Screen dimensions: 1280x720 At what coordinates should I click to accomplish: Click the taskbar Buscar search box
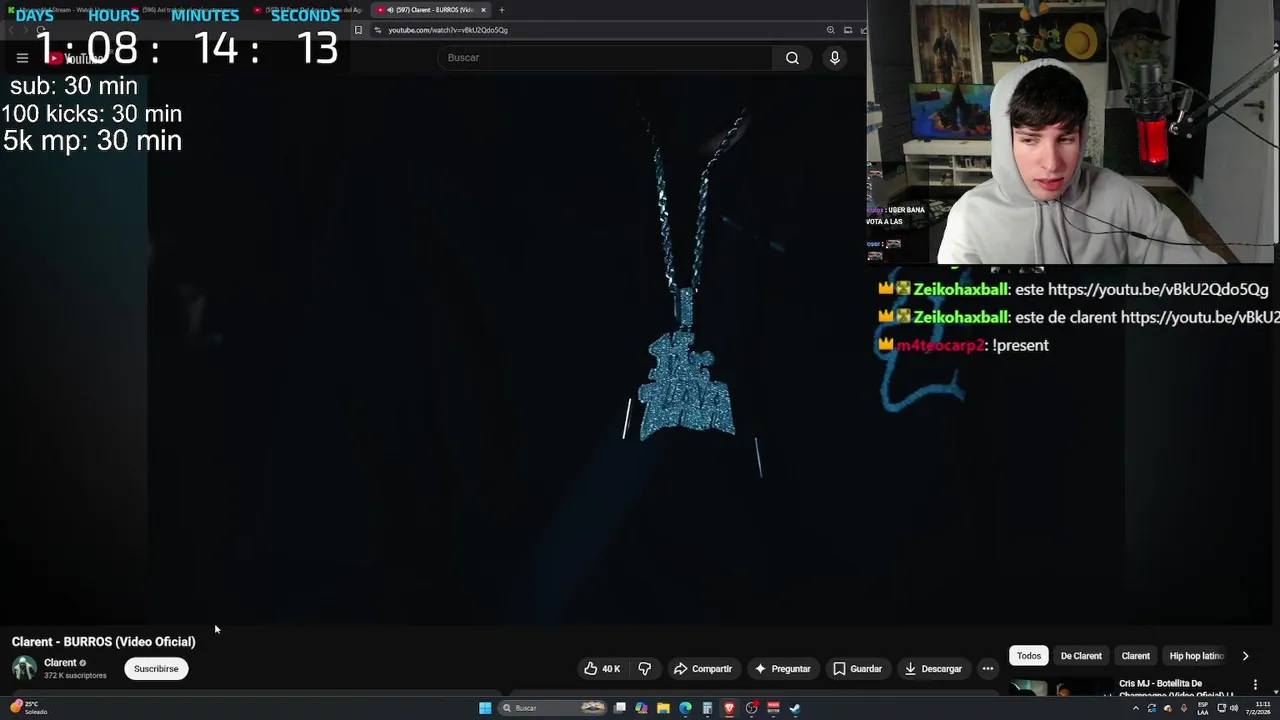[553, 708]
